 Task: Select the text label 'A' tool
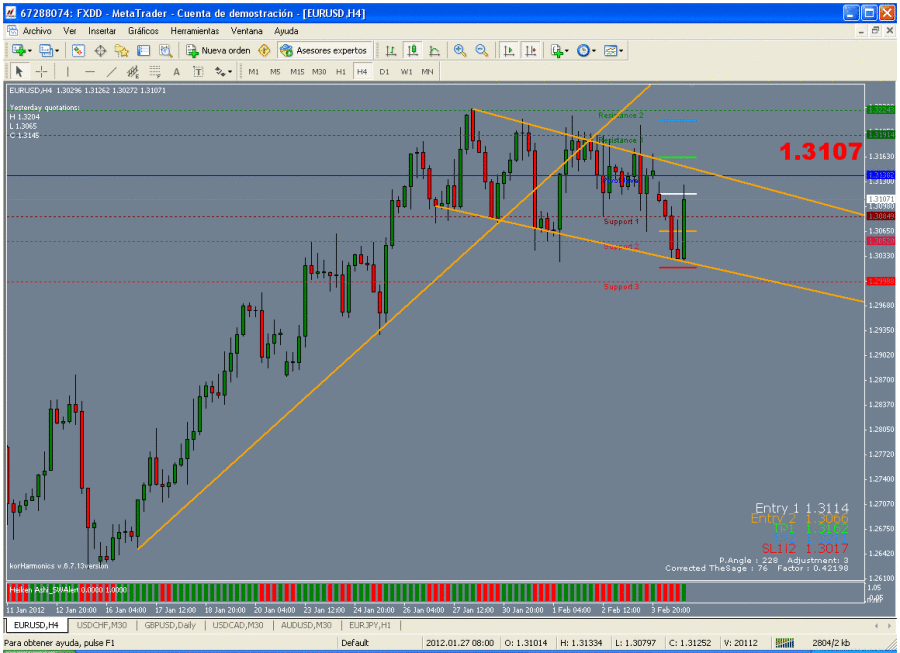[x=177, y=72]
